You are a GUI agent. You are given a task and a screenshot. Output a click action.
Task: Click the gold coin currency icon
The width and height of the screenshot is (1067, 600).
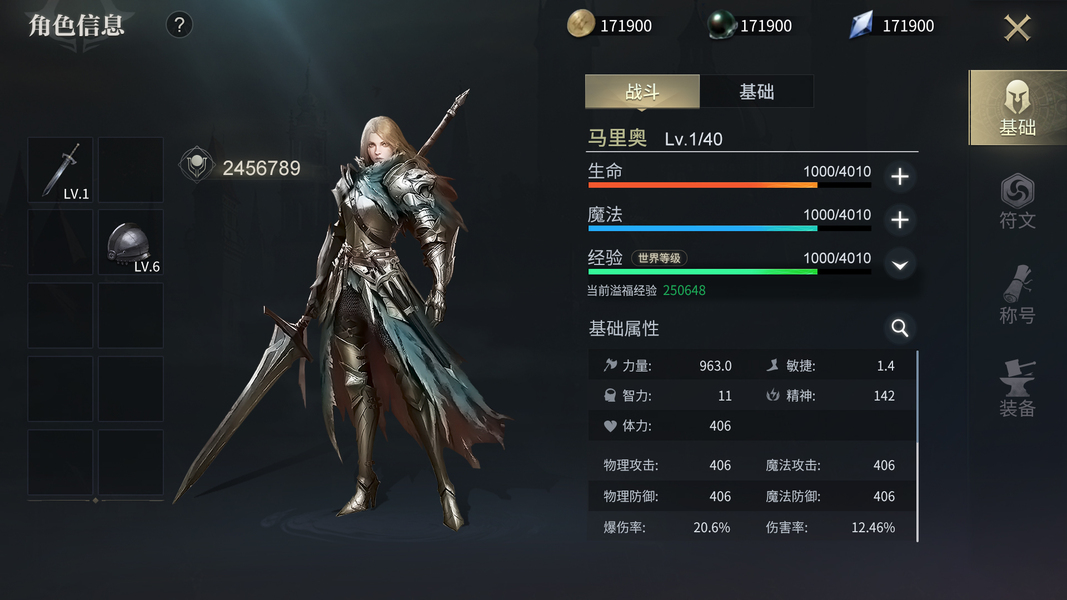580,24
